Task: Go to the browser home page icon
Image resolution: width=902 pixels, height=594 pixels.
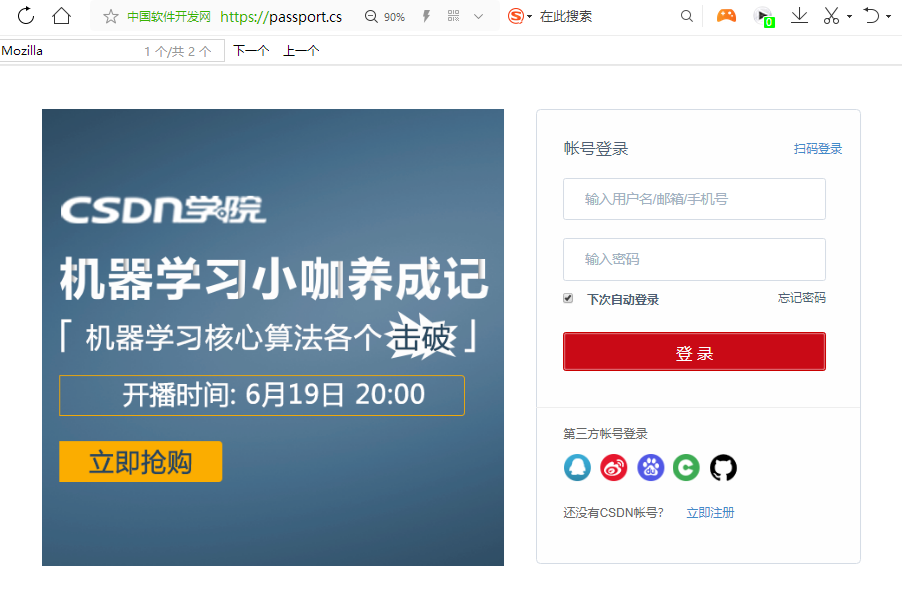Action: (x=61, y=16)
